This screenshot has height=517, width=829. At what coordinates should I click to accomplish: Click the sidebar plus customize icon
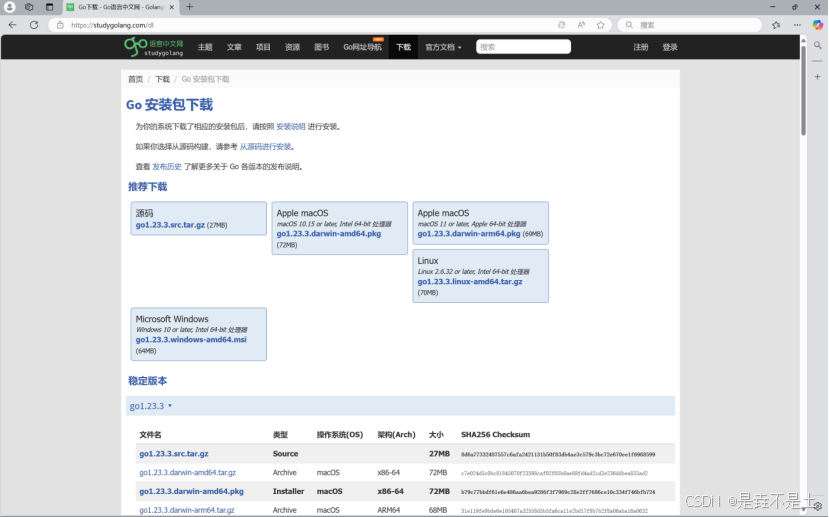click(x=817, y=77)
